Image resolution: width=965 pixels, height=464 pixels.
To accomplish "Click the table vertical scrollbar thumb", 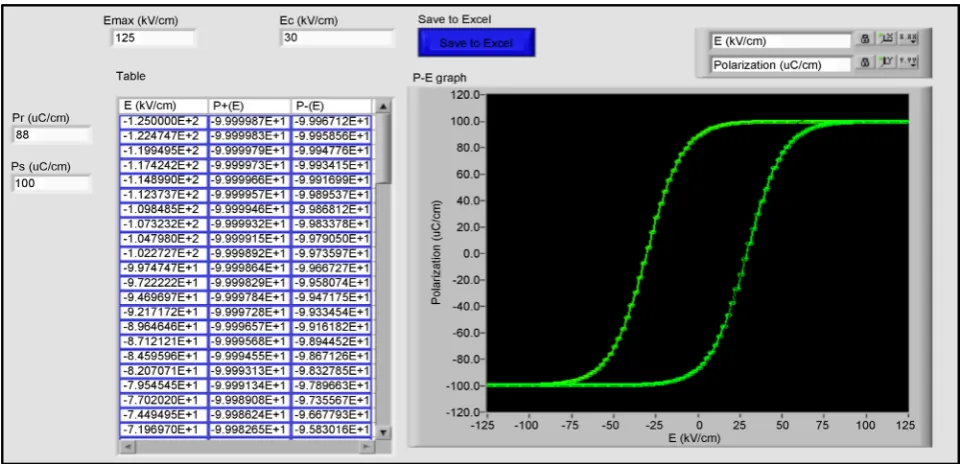I will click(382, 148).
